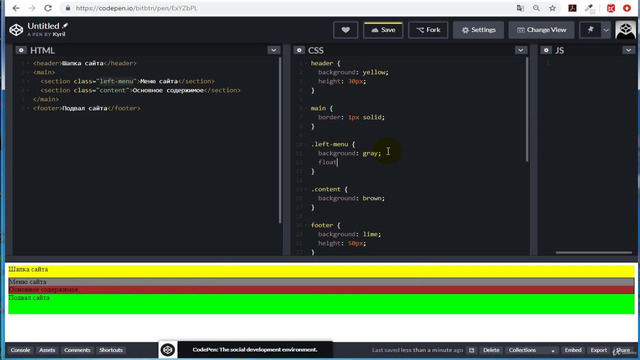Bookmark this page with the star icon
The height and width of the screenshot is (360, 640).
[552, 8]
